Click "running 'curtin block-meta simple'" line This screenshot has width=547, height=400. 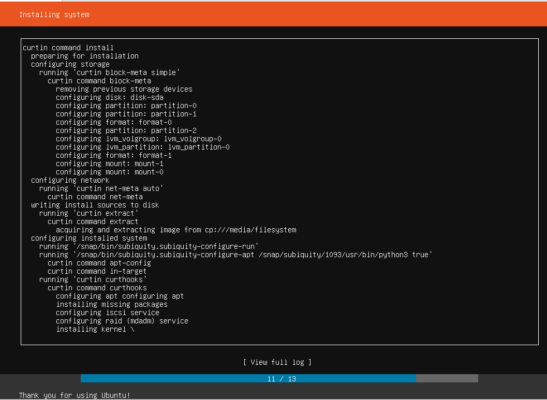110,73
